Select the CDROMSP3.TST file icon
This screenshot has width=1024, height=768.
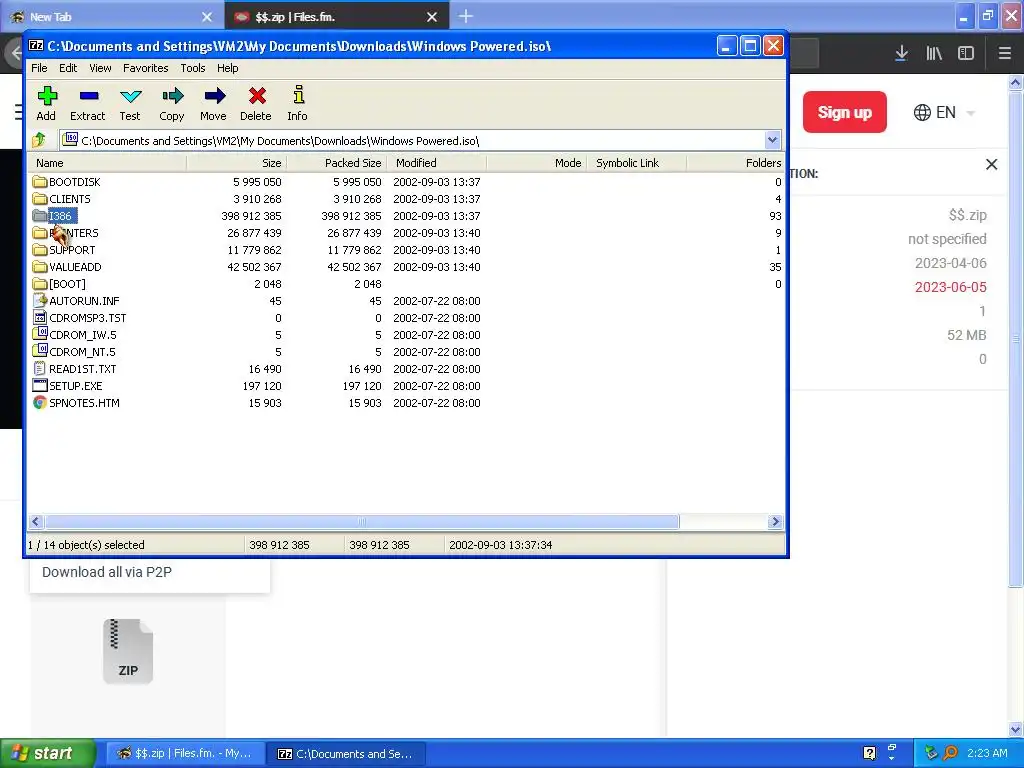click(40, 317)
